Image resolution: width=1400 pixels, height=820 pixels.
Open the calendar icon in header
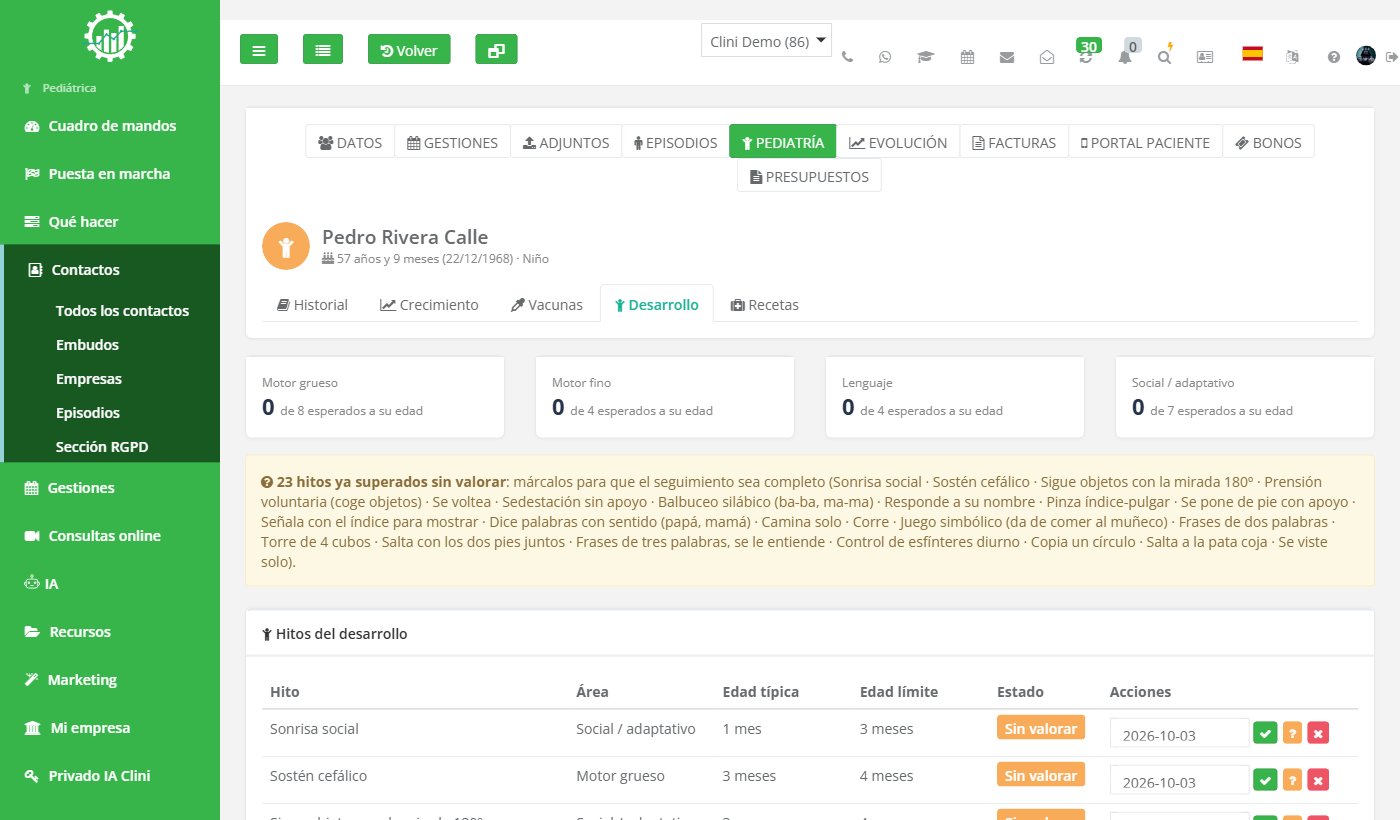point(967,57)
